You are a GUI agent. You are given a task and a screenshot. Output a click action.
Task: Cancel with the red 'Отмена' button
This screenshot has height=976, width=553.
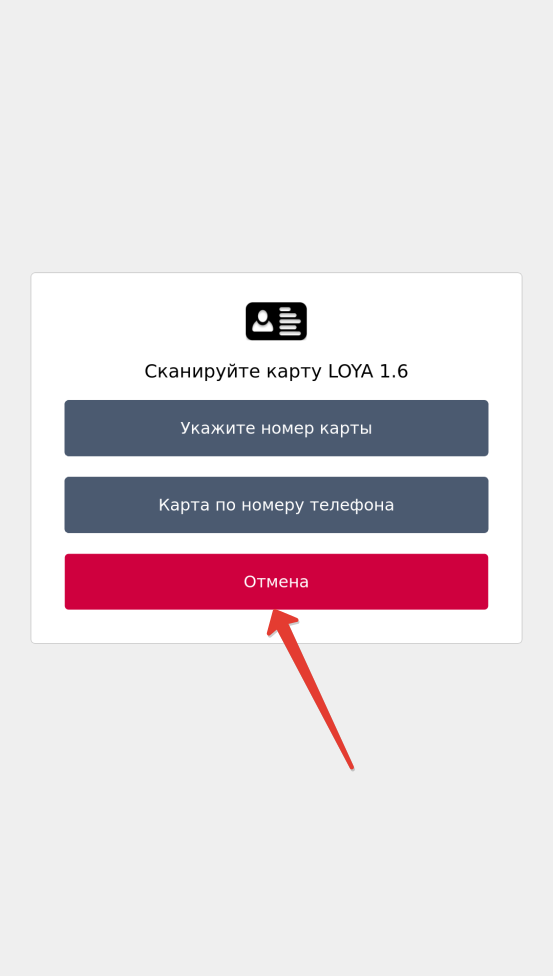(x=276, y=581)
